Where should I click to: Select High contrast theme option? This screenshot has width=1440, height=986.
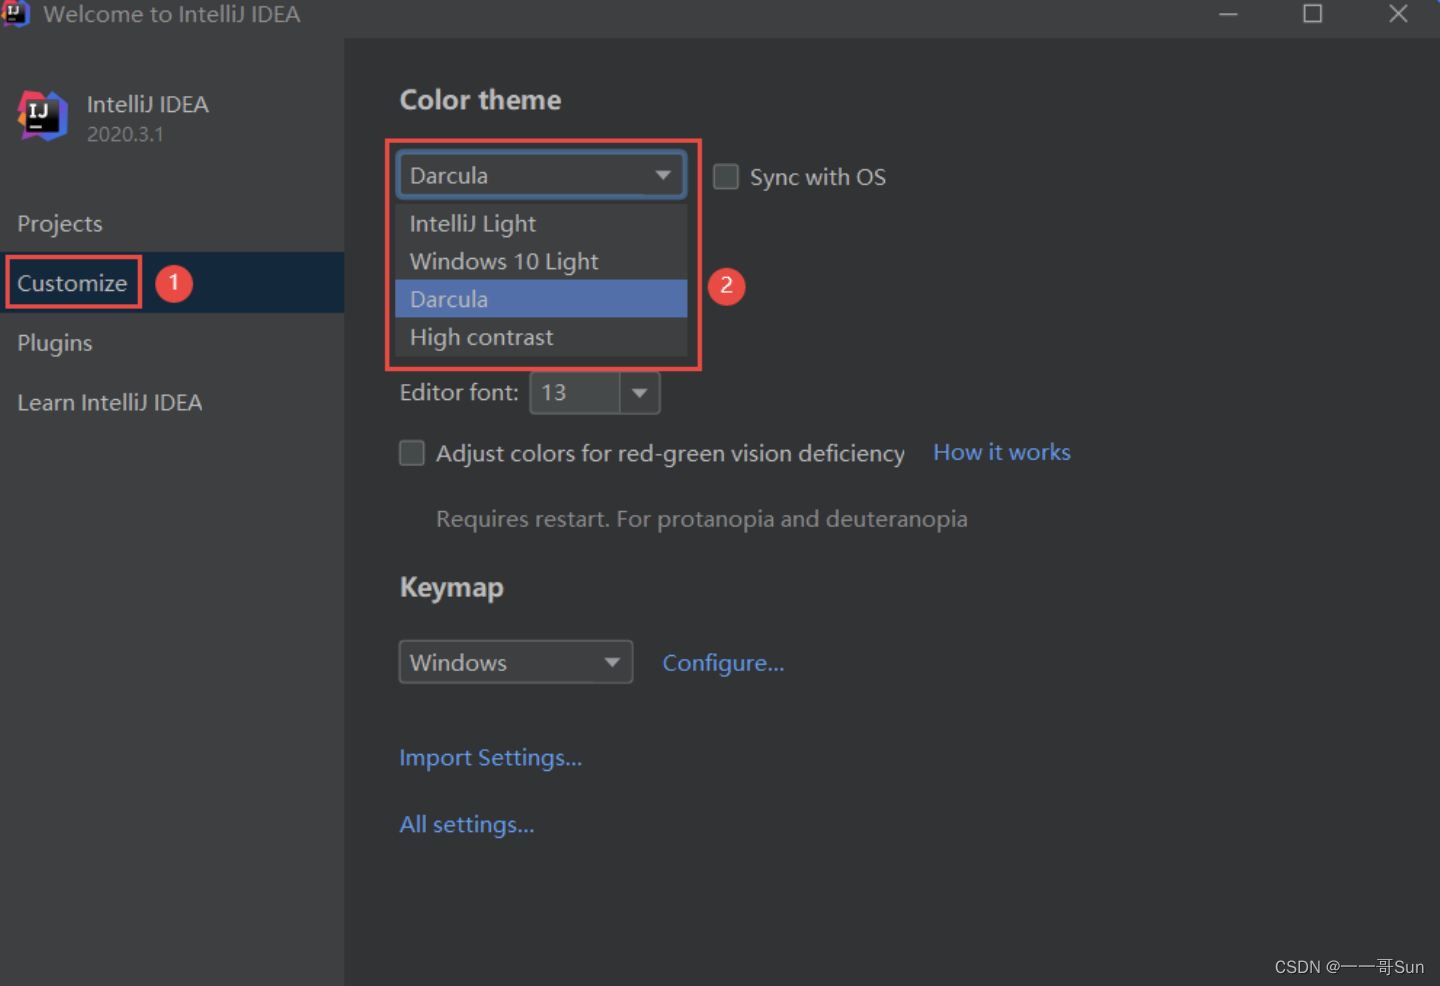point(541,337)
